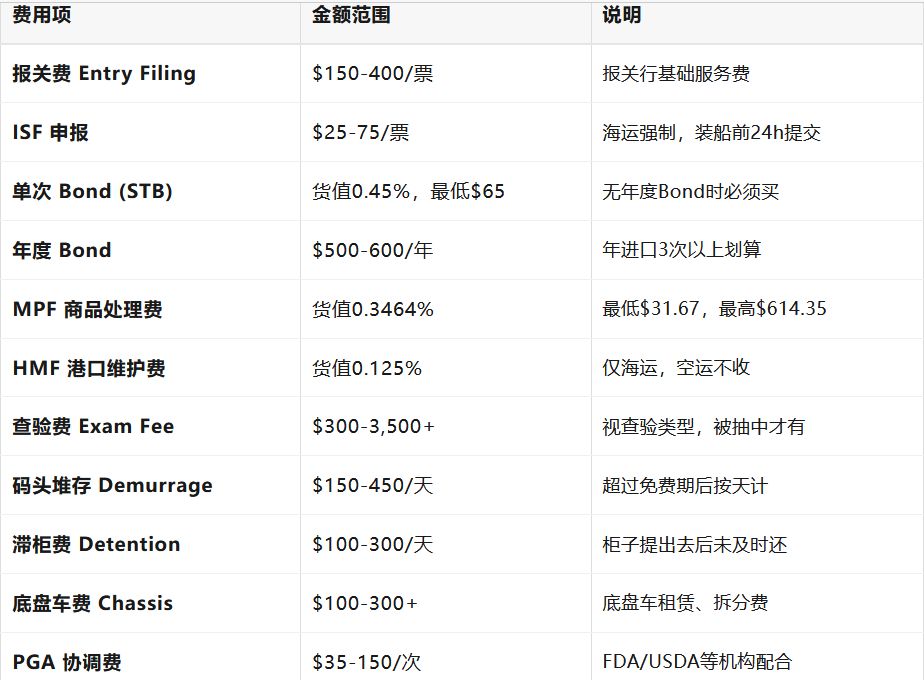Select the 单次 Bond (STB) row label
Screen dimensions: 924x680
[x=92, y=192]
